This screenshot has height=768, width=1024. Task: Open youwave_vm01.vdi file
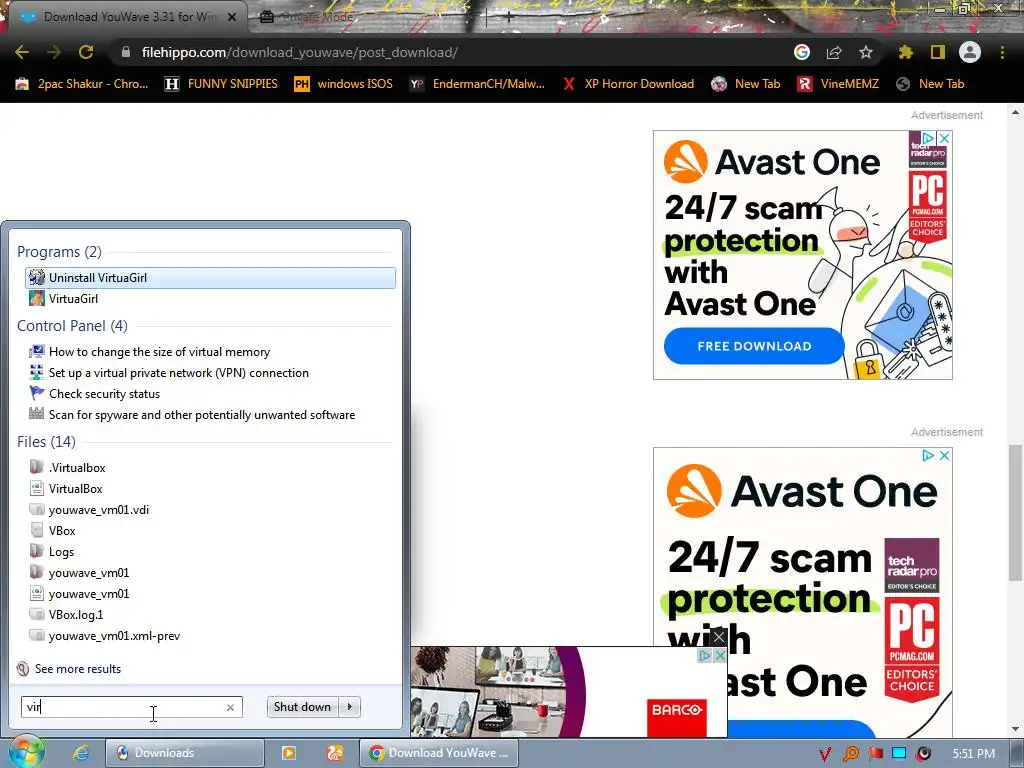coord(210,509)
